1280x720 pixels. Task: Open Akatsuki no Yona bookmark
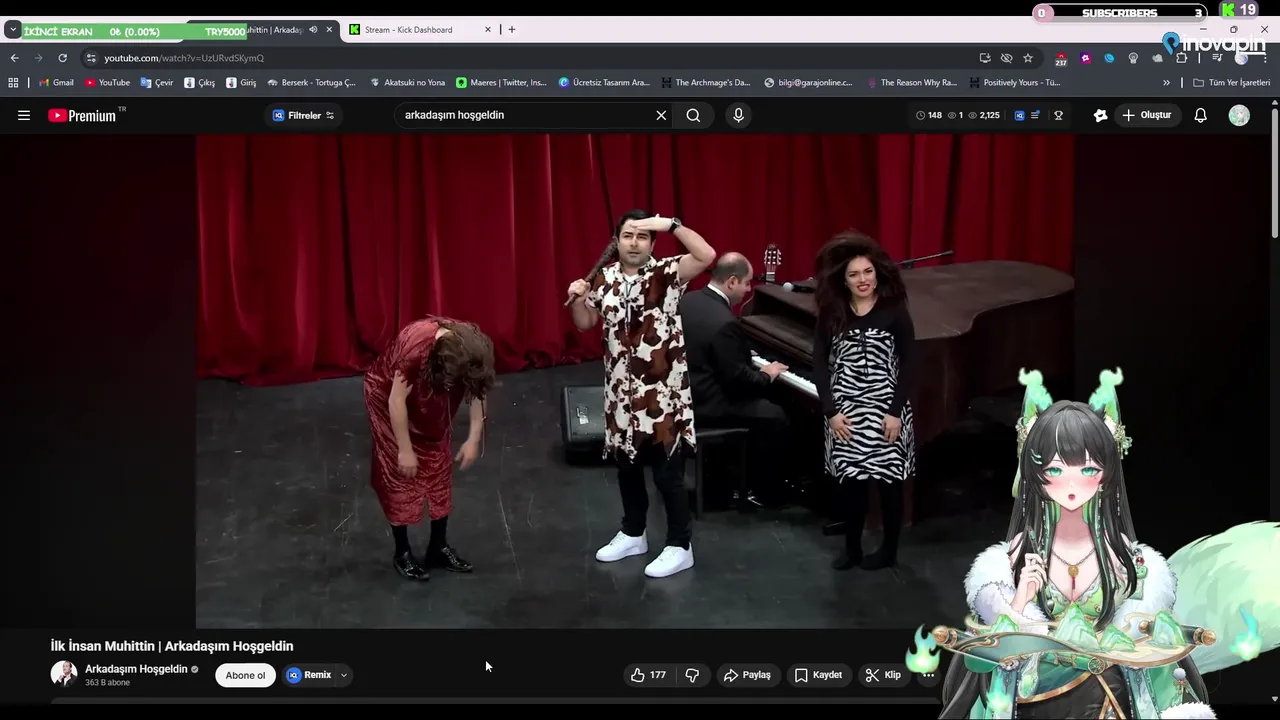(407, 83)
